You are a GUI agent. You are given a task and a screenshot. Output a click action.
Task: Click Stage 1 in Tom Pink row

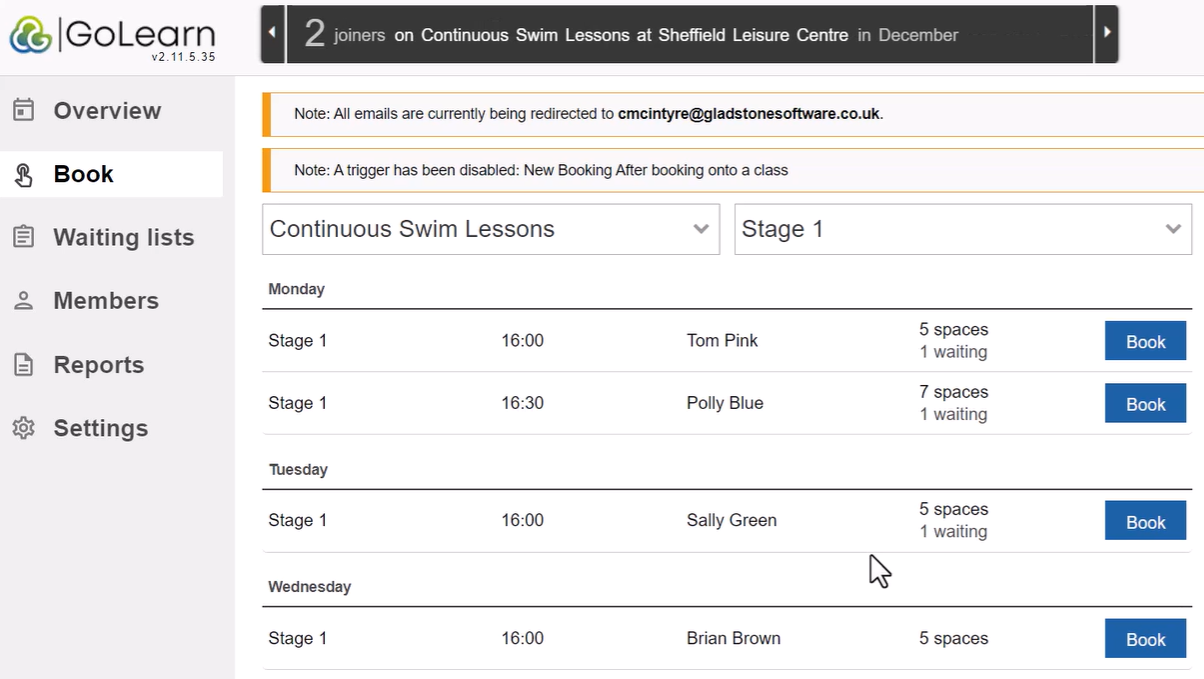coord(297,341)
